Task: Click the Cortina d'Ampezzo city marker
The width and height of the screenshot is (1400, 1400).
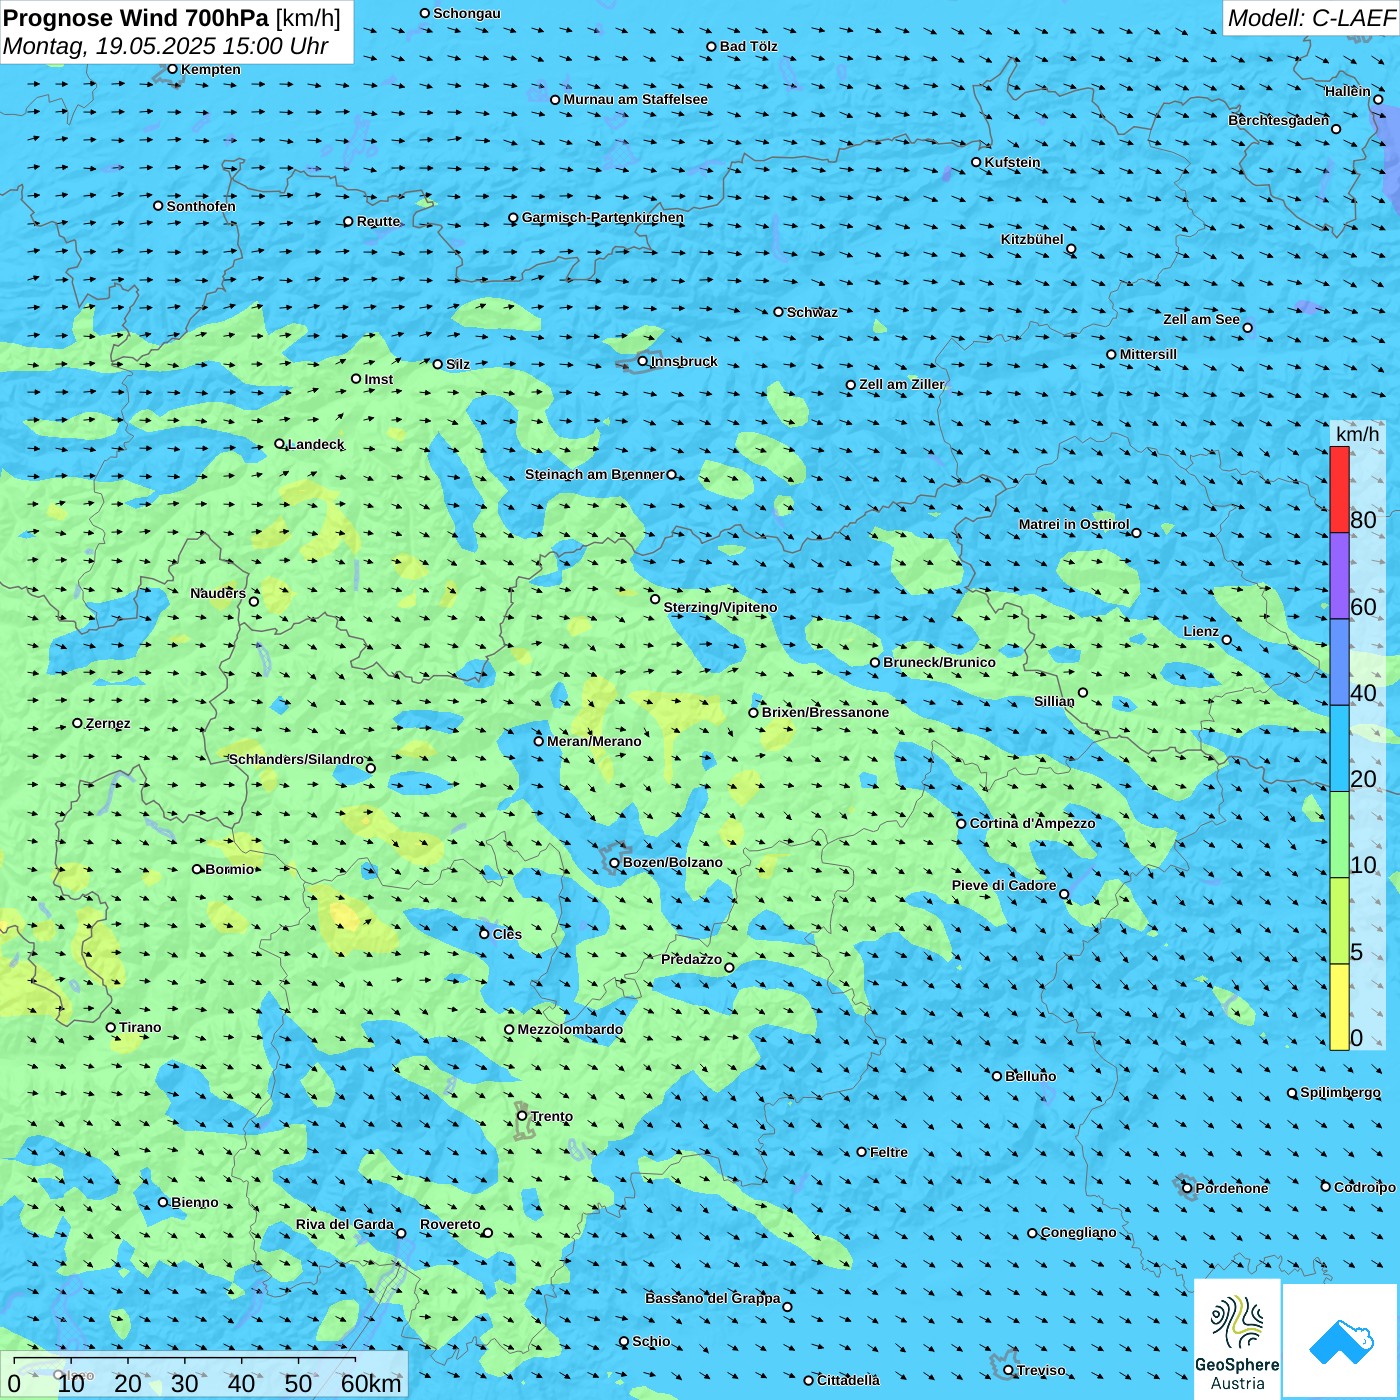Action: 962,824
